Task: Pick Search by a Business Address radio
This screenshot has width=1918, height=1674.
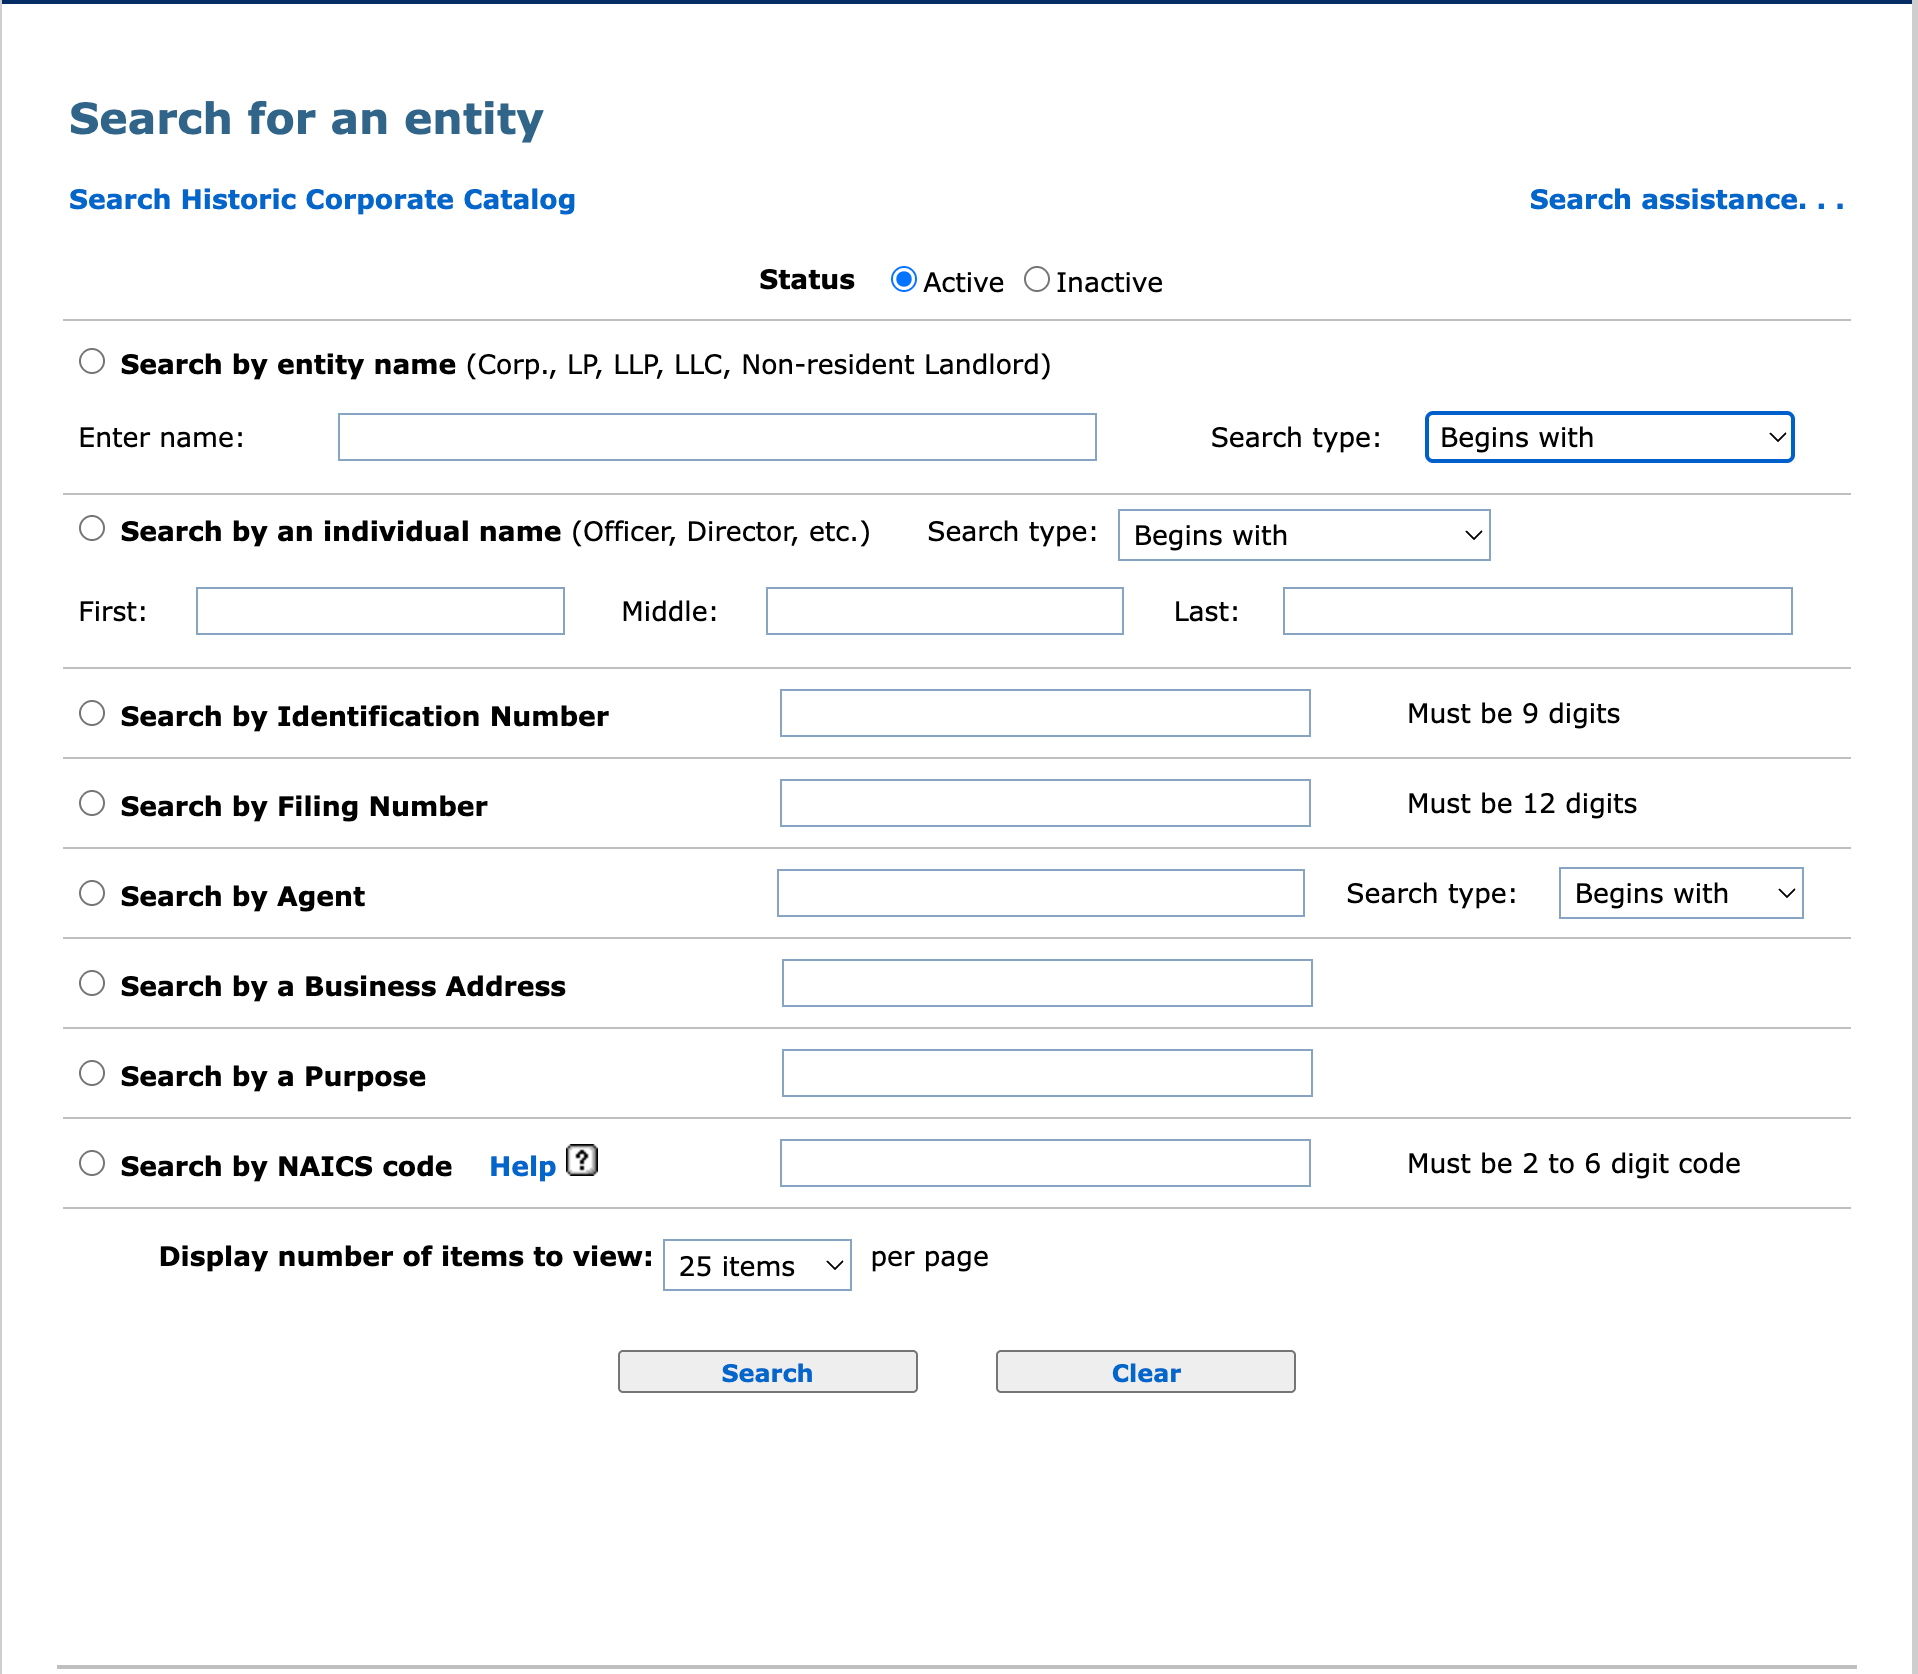Action: click(92, 984)
